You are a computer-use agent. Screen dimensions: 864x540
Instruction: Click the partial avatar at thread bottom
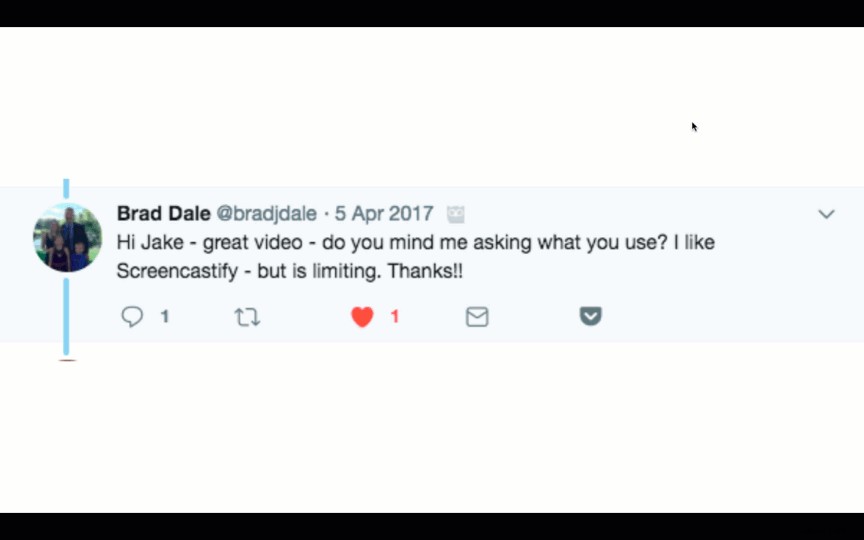(67, 360)
